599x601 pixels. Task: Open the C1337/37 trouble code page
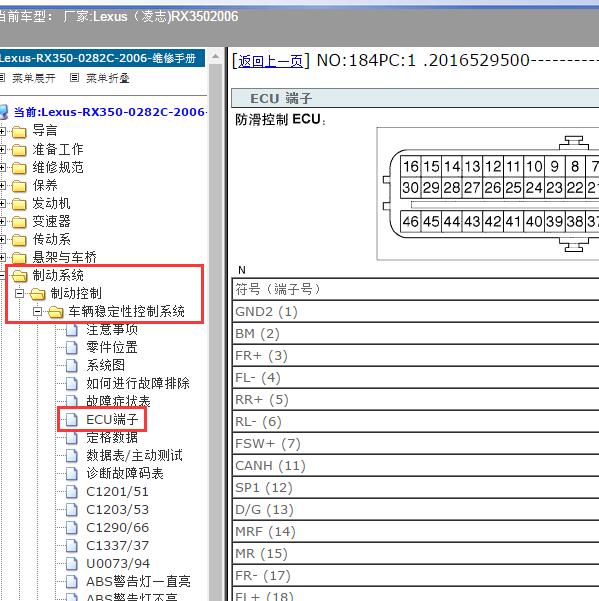(x=117, y=546)
